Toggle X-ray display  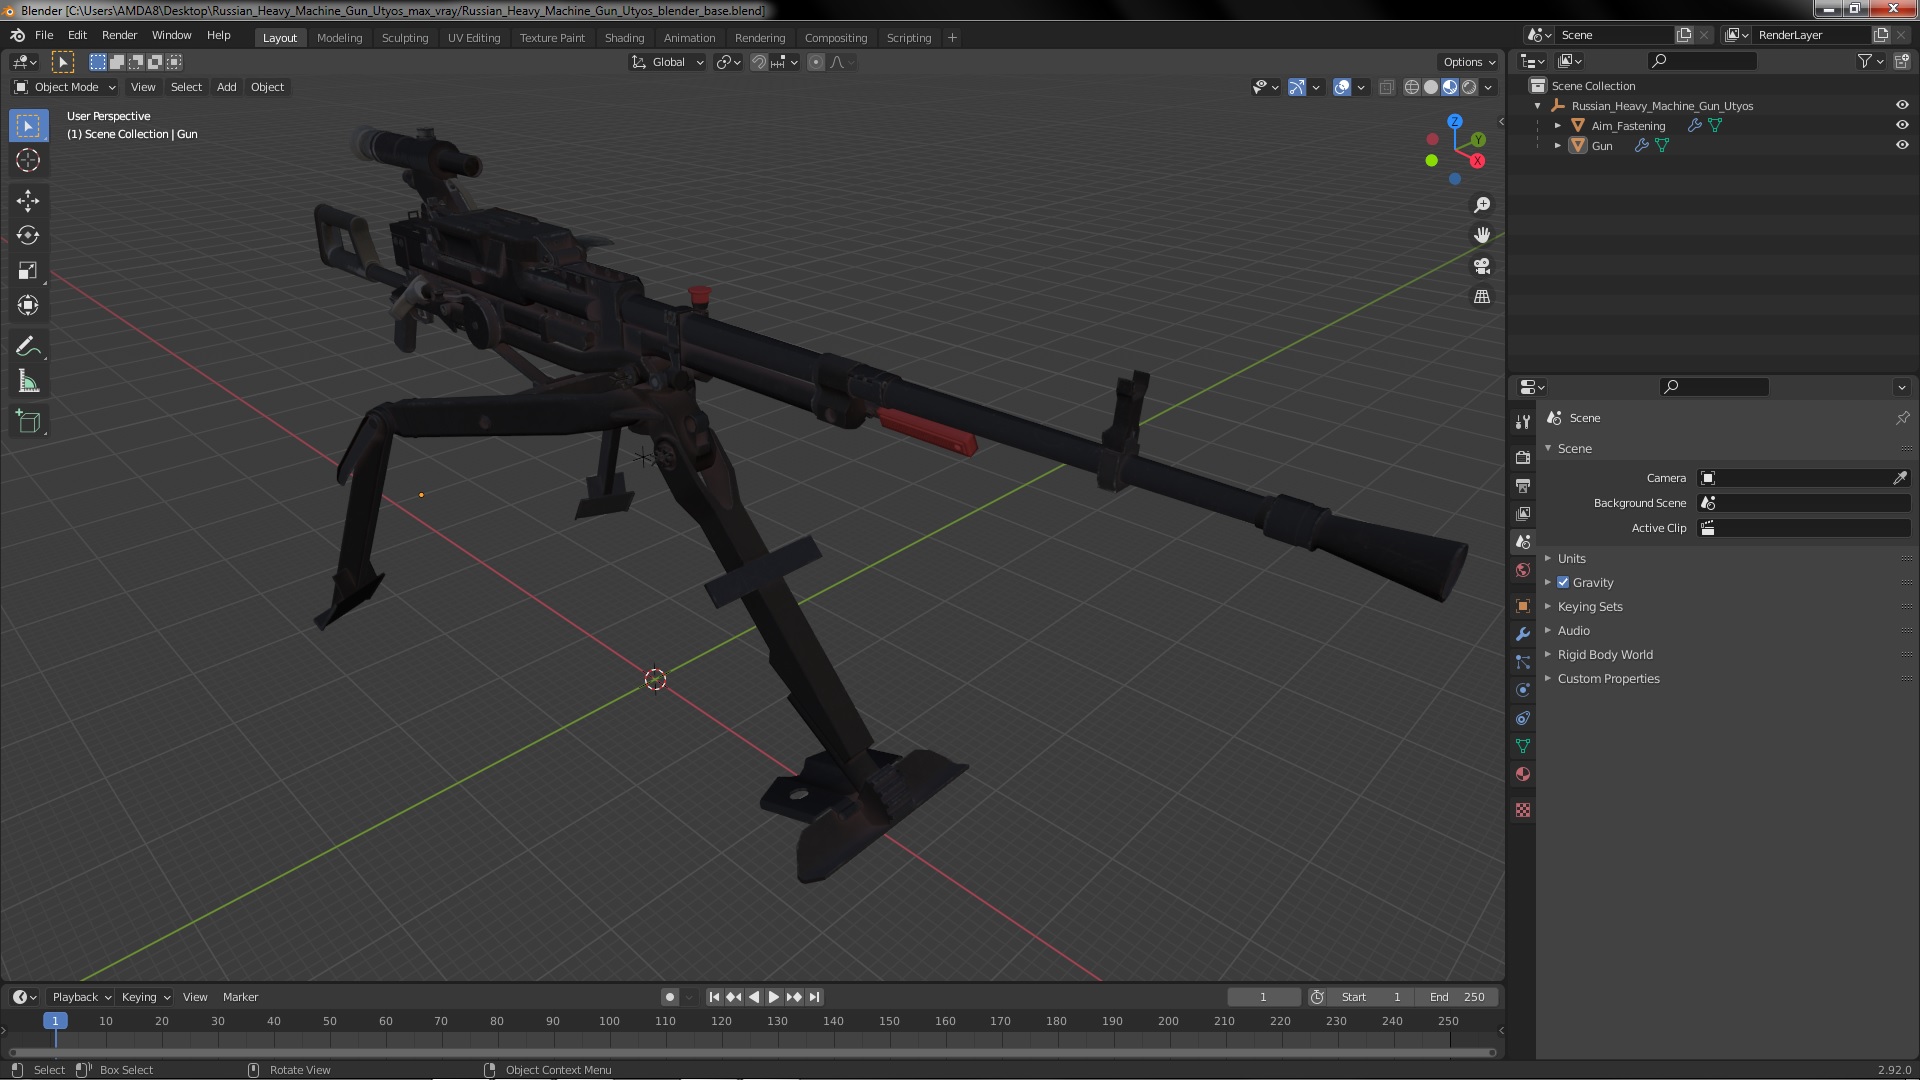[x=1386, y=87]
